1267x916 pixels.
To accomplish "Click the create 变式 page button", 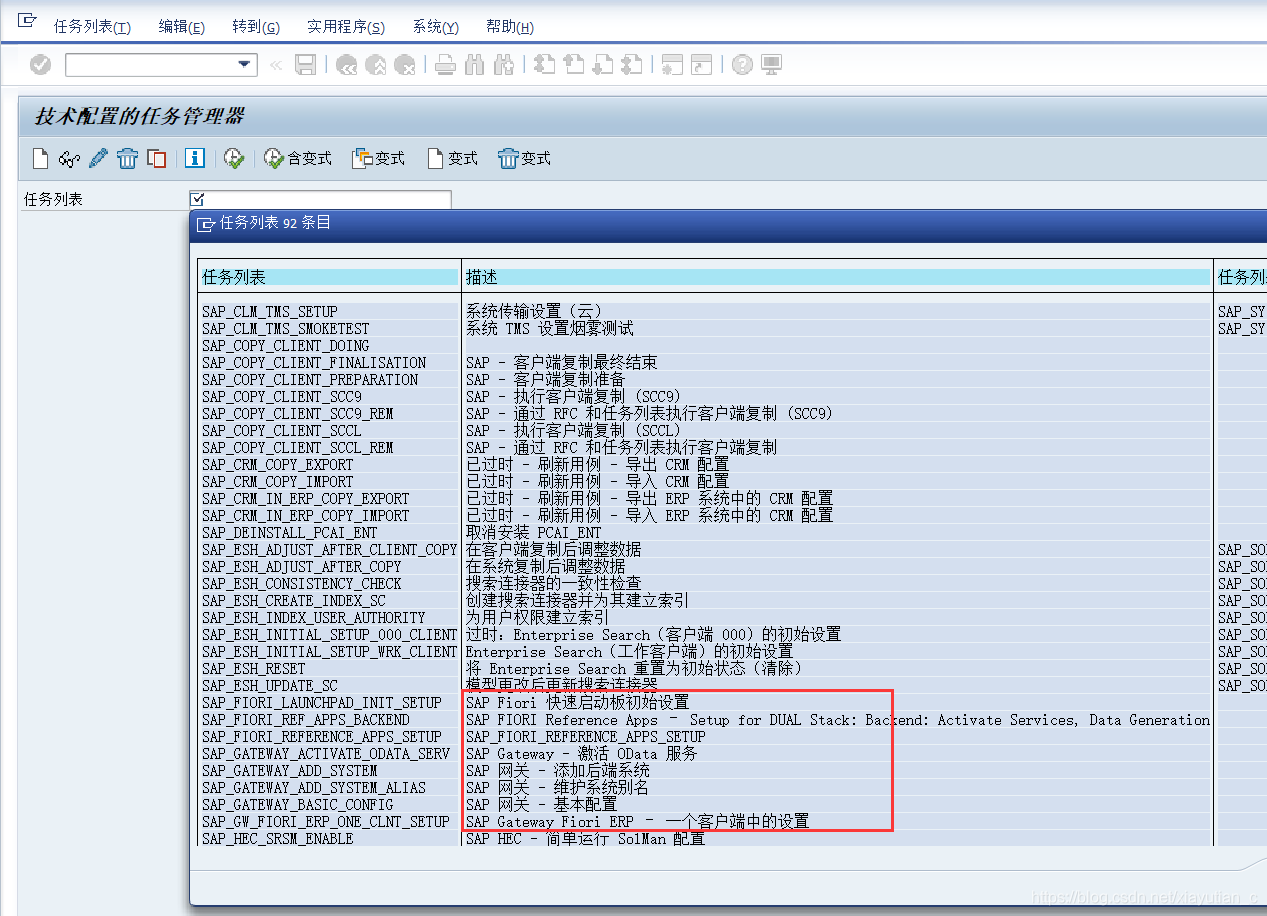I will (x=452, y=158).
